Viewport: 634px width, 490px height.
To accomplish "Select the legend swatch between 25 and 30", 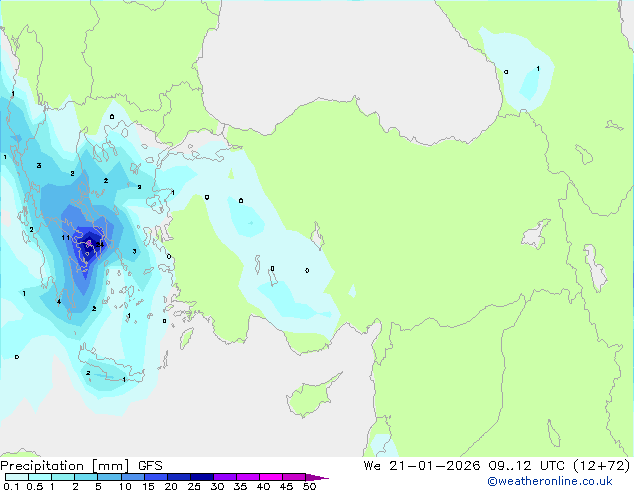I will [x=201, y=477].
